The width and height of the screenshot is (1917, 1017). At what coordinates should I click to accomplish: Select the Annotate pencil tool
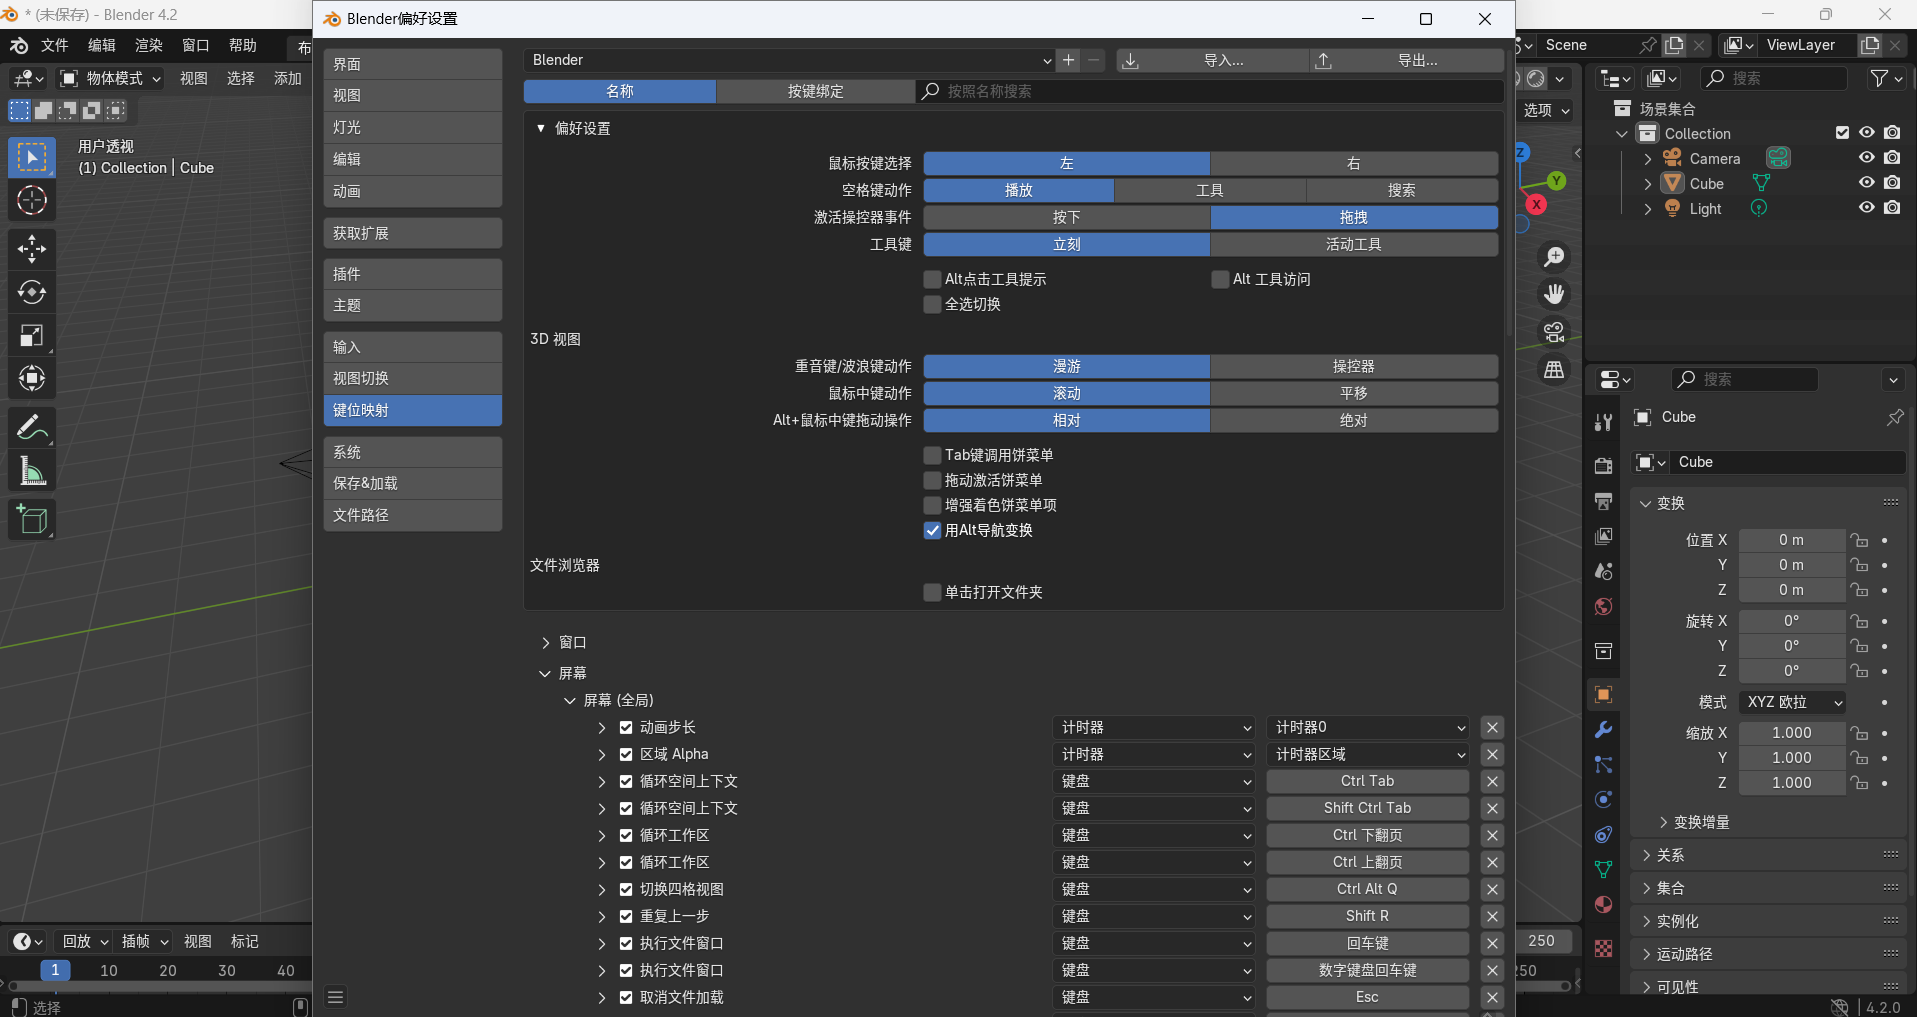pyautogui.click(x=32, y=428)
